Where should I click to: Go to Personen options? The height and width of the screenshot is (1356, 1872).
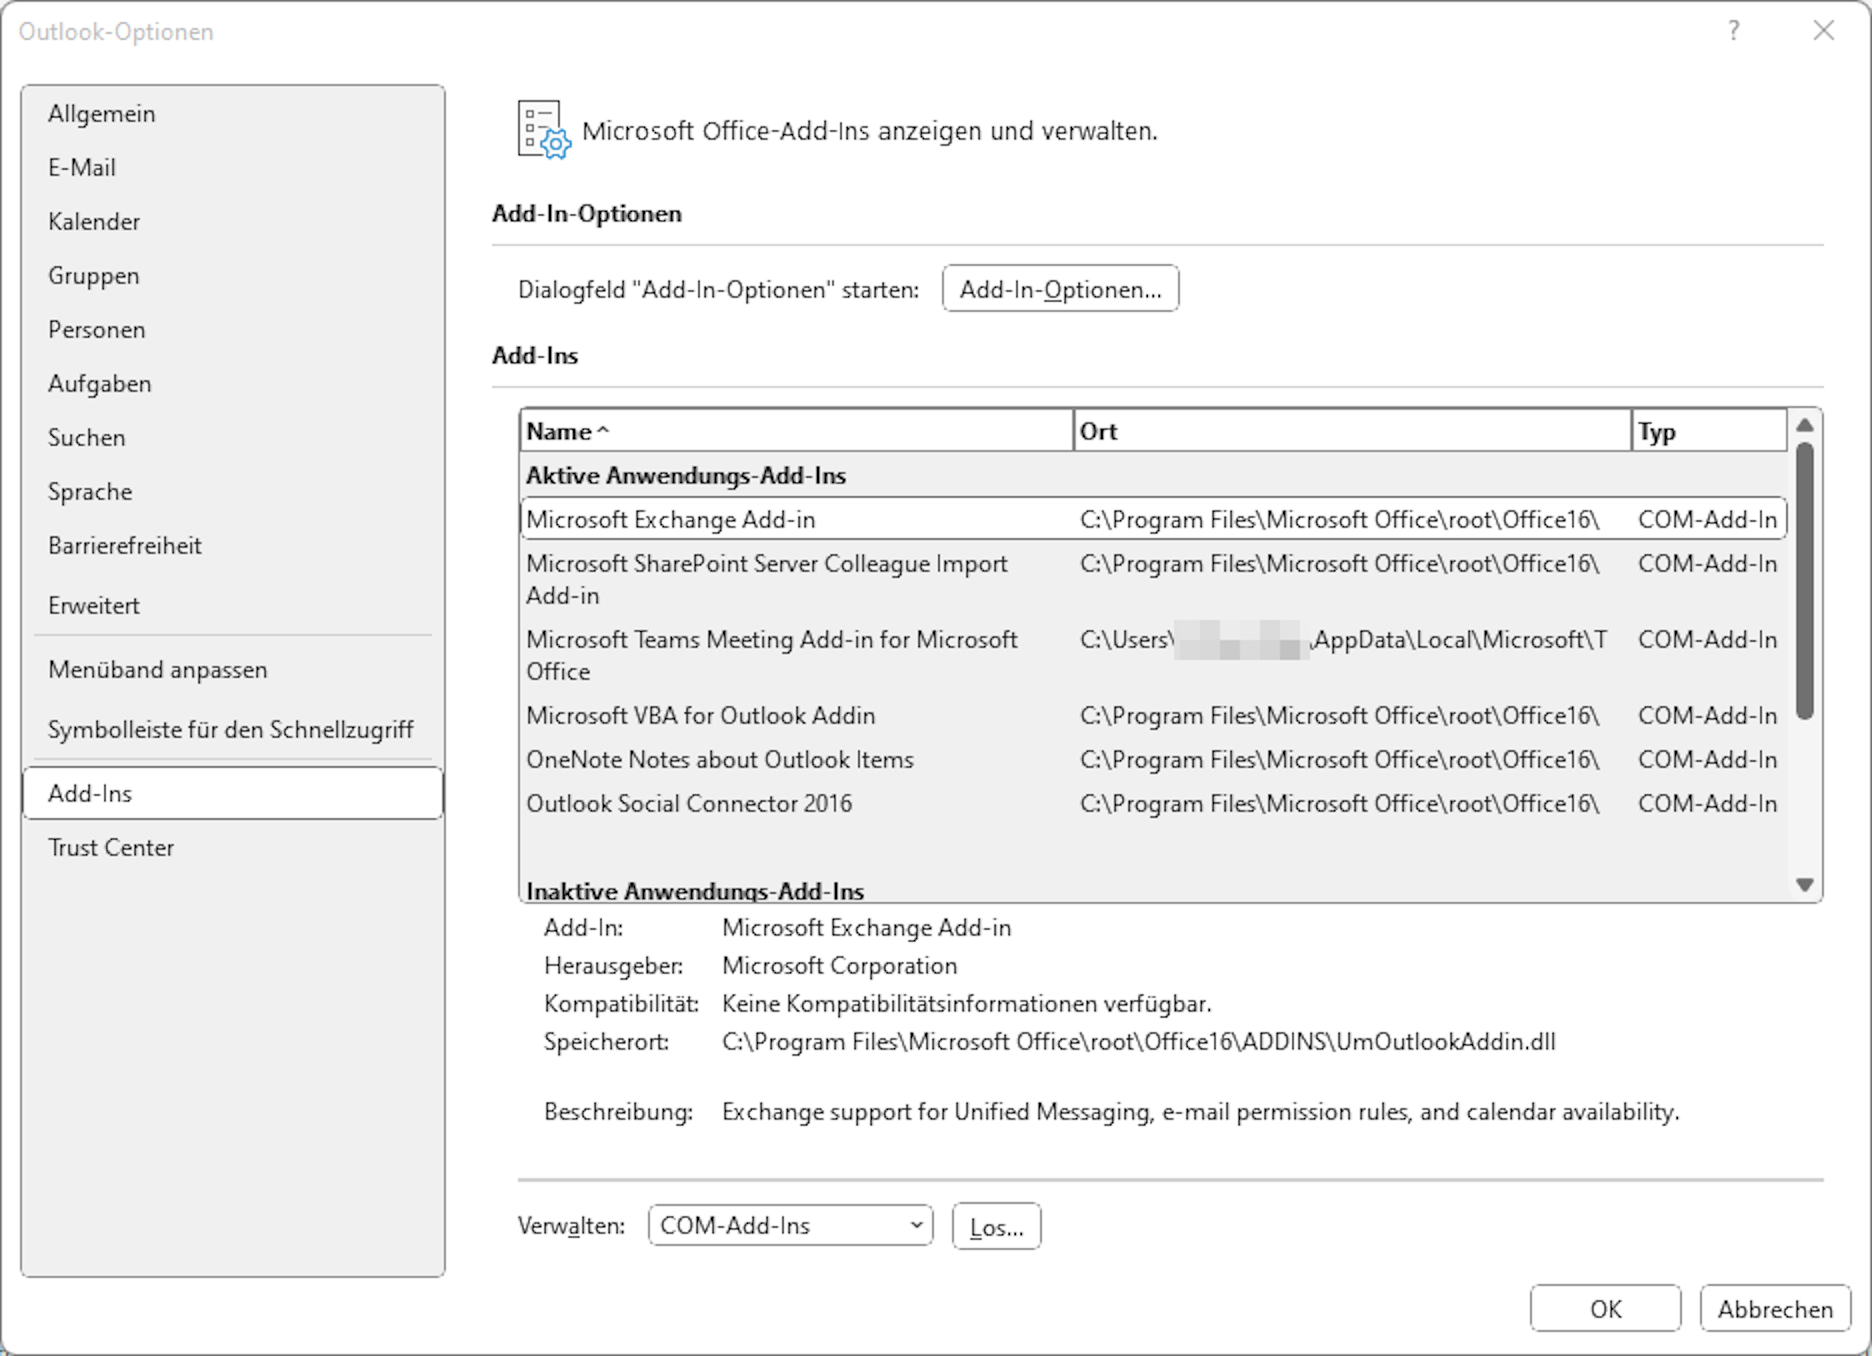click(x=232, y=330)
